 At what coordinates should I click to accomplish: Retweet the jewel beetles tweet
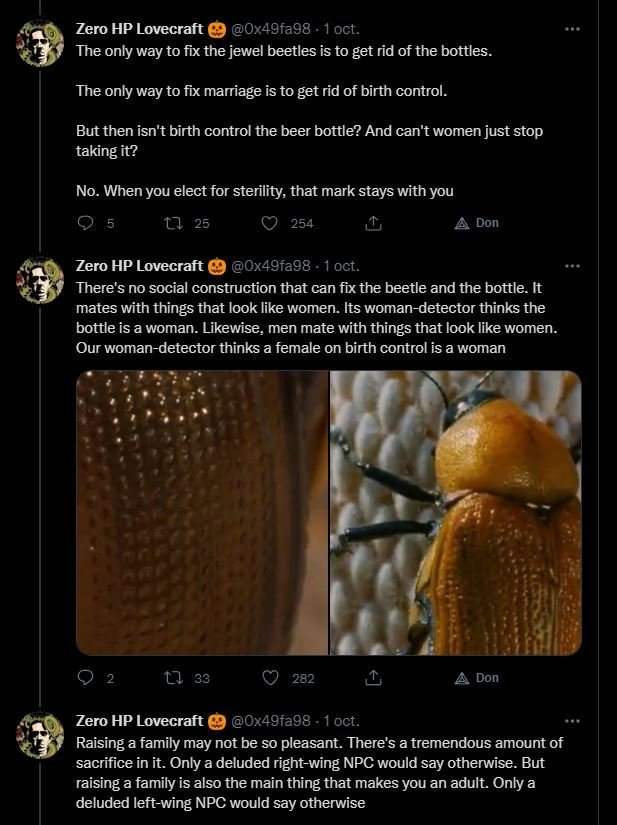pos(171,223)
